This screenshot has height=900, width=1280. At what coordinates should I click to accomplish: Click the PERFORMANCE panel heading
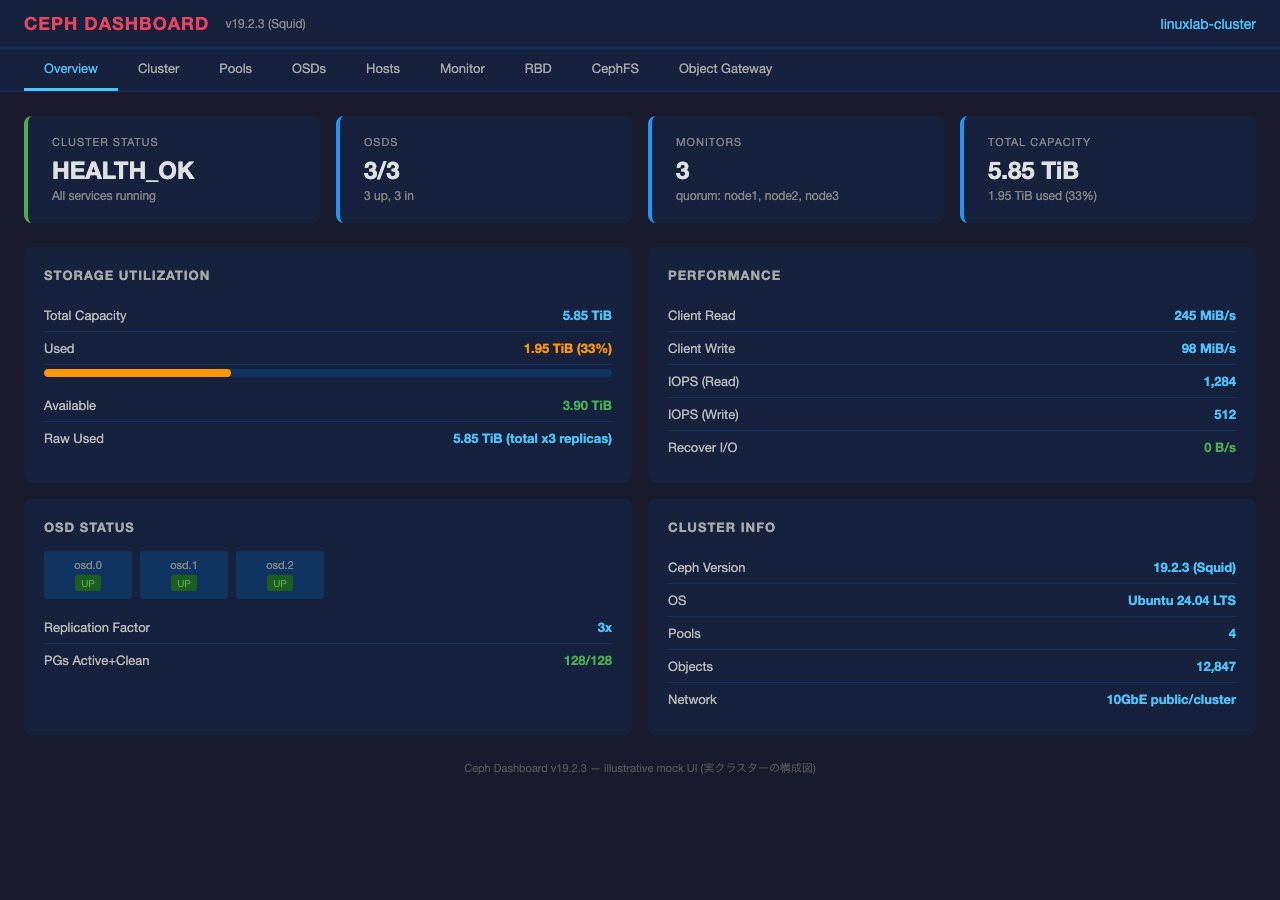(724, 275)
